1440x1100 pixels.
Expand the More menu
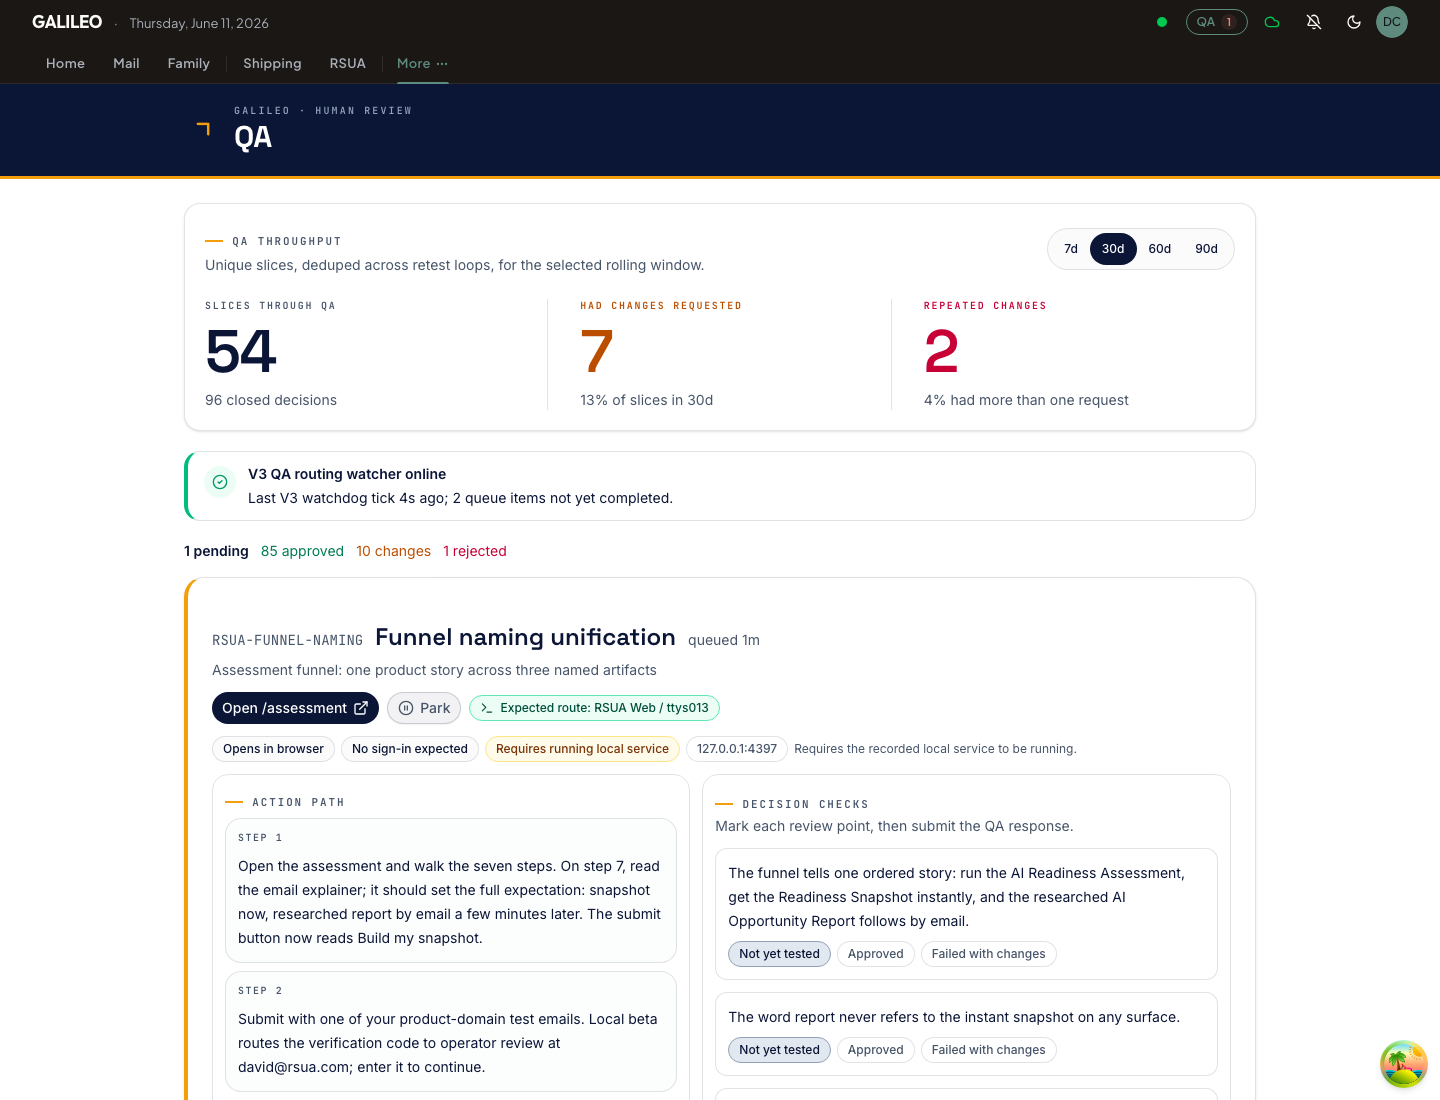click(422, 63)
